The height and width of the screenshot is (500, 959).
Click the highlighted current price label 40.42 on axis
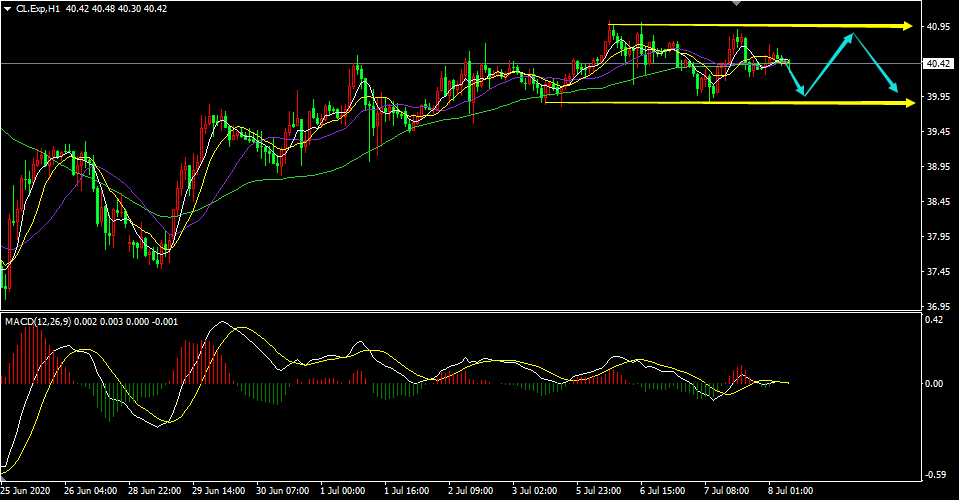(x=939, y=64)
